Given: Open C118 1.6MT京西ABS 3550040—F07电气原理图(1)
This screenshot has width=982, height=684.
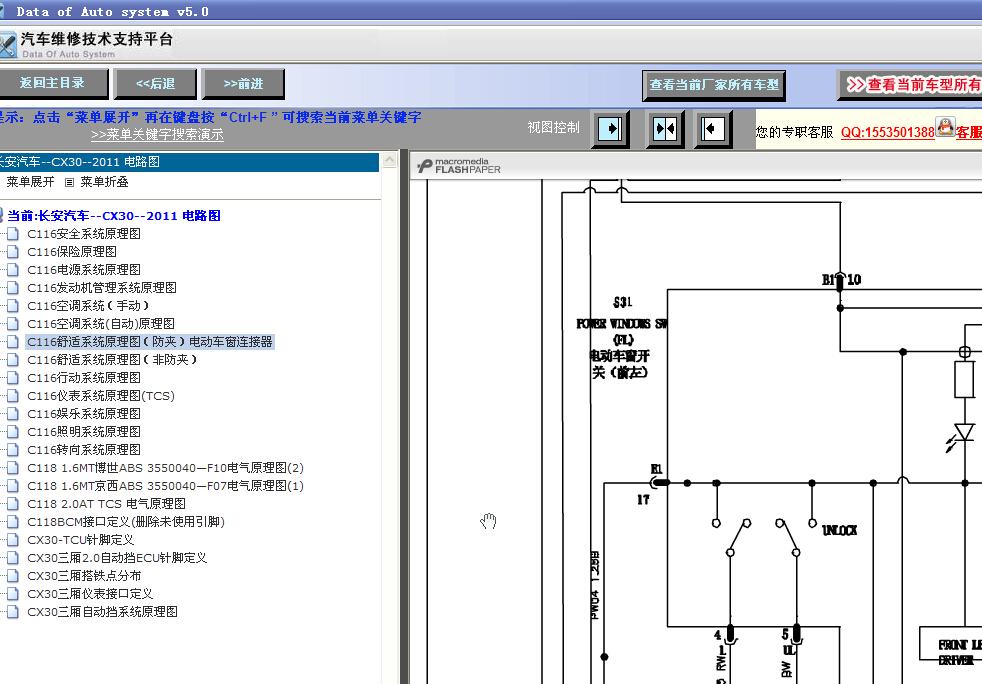Looking at the screenshot, I should [x=165, y=486].
